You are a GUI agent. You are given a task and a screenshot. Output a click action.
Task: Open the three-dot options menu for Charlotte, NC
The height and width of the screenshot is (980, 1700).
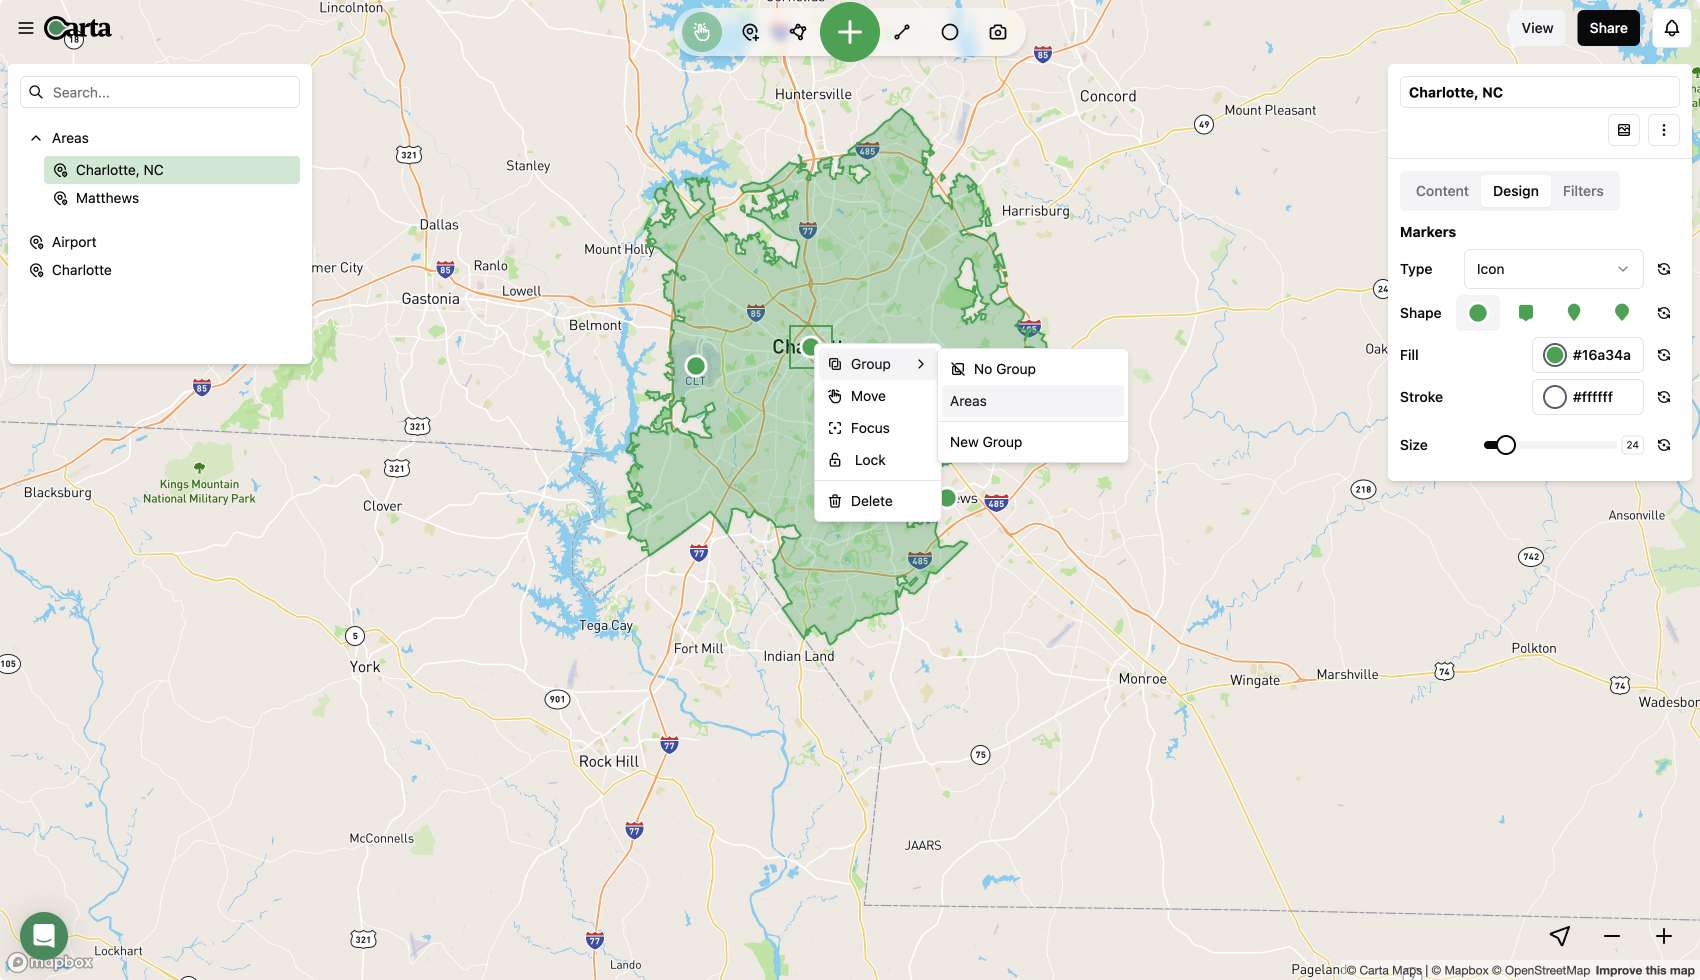[1664, 130]
